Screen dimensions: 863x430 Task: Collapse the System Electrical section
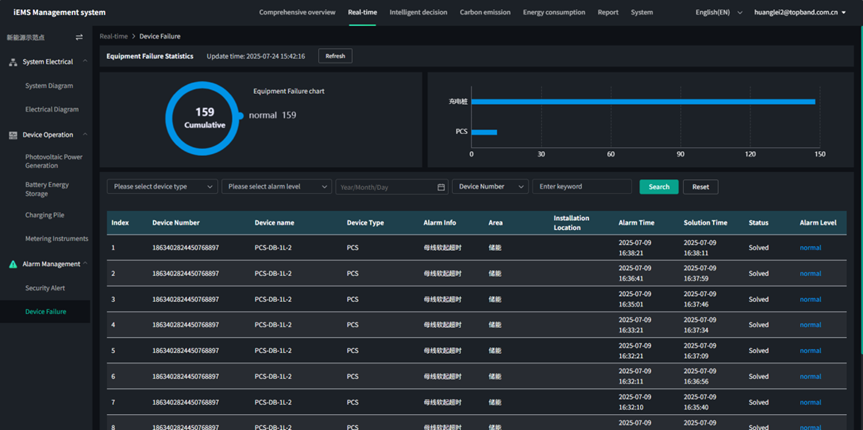pyautogui.click(x=85, y=62)
